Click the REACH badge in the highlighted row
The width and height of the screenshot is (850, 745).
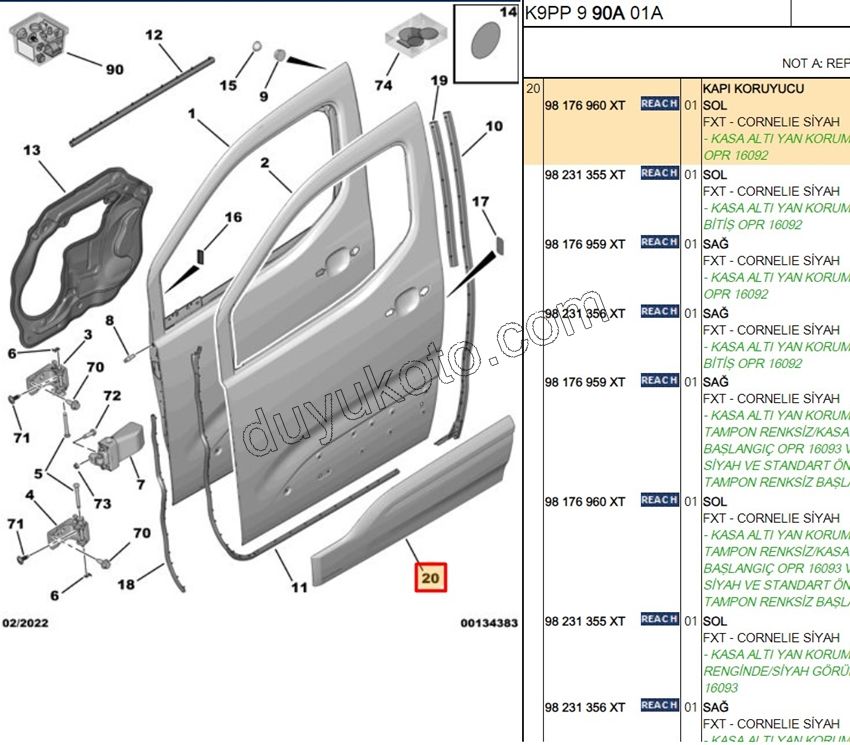point(659,104)
